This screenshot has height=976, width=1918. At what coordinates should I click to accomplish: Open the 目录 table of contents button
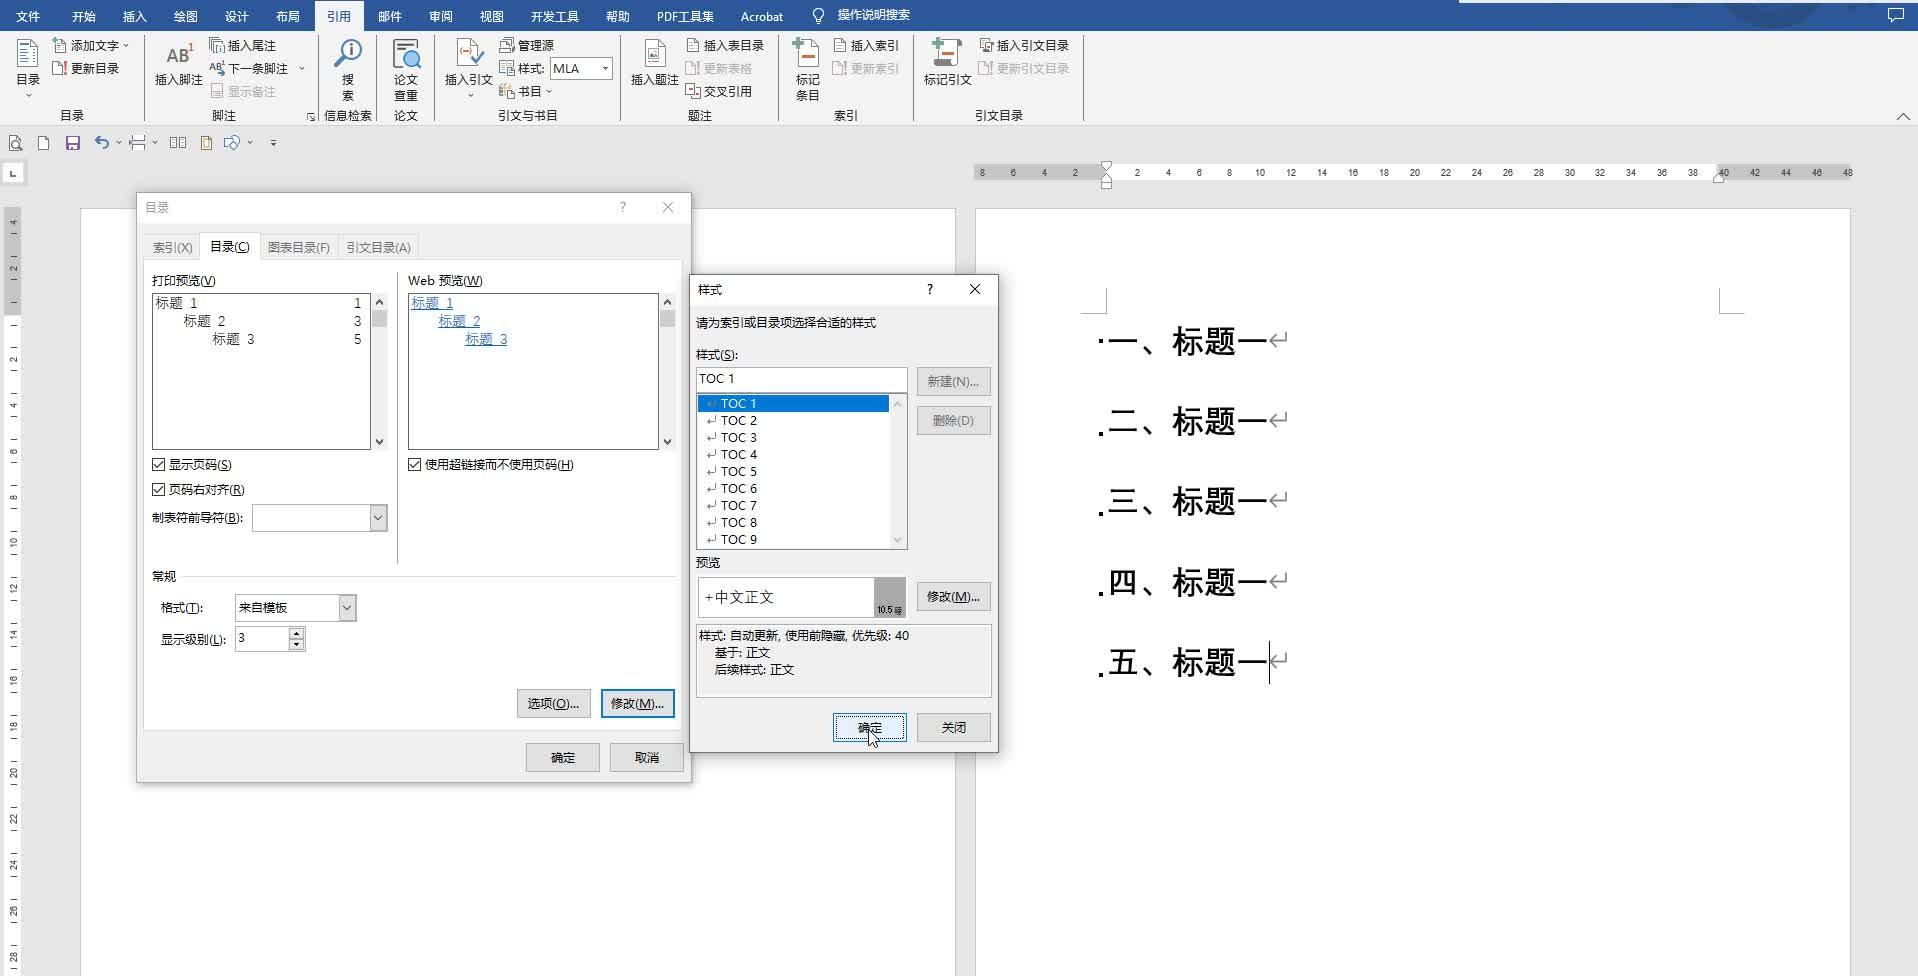pos(28,68)
